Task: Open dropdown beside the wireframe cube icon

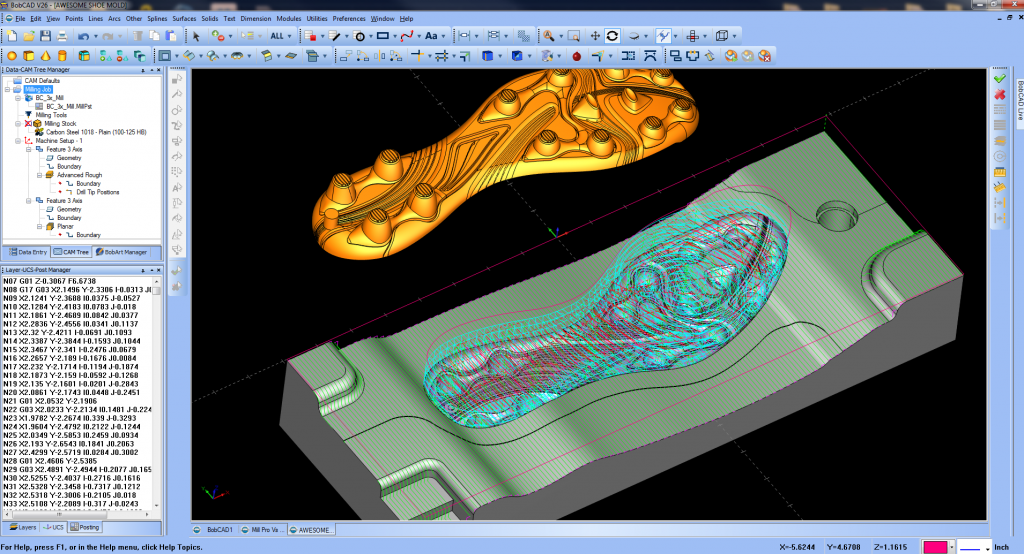Action: coord(734,37)
